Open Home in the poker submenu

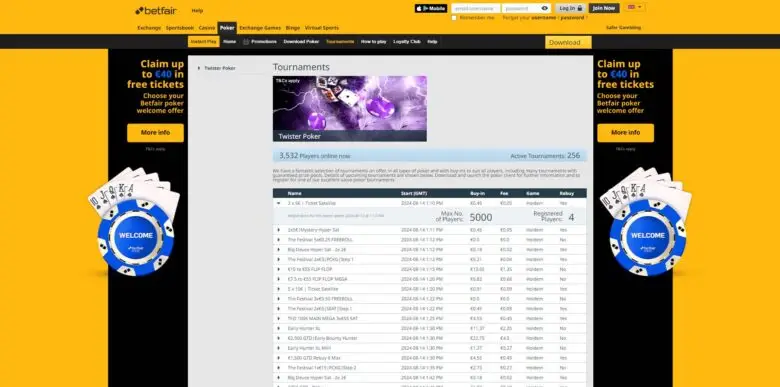tap(229, 42)
